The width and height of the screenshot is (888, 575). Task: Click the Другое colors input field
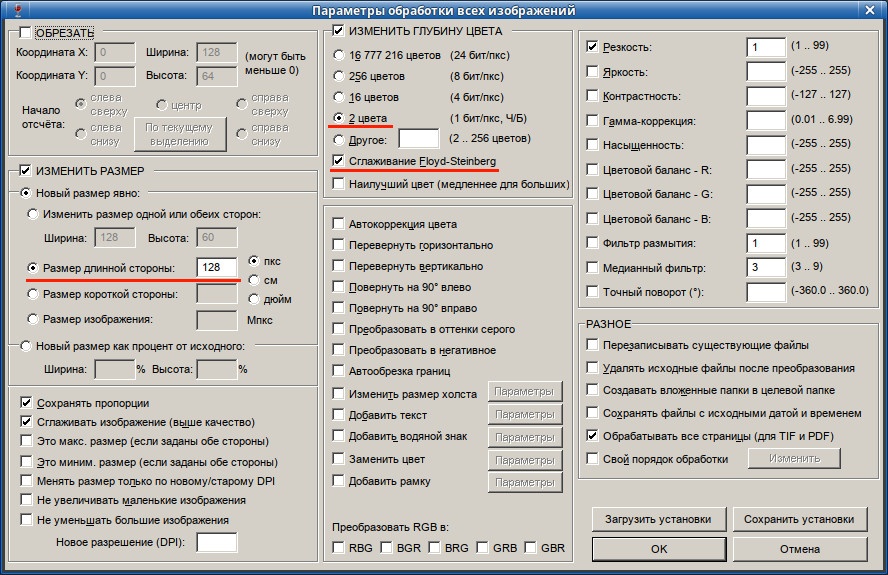(419, 139)
